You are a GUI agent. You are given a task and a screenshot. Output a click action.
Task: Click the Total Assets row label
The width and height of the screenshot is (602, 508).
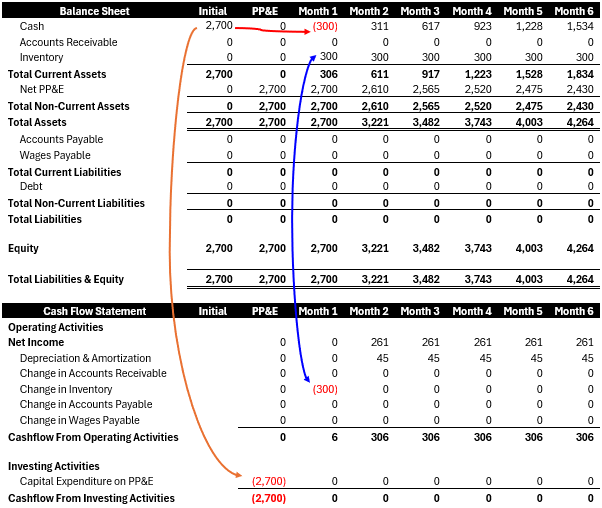(x=37, y=122)
